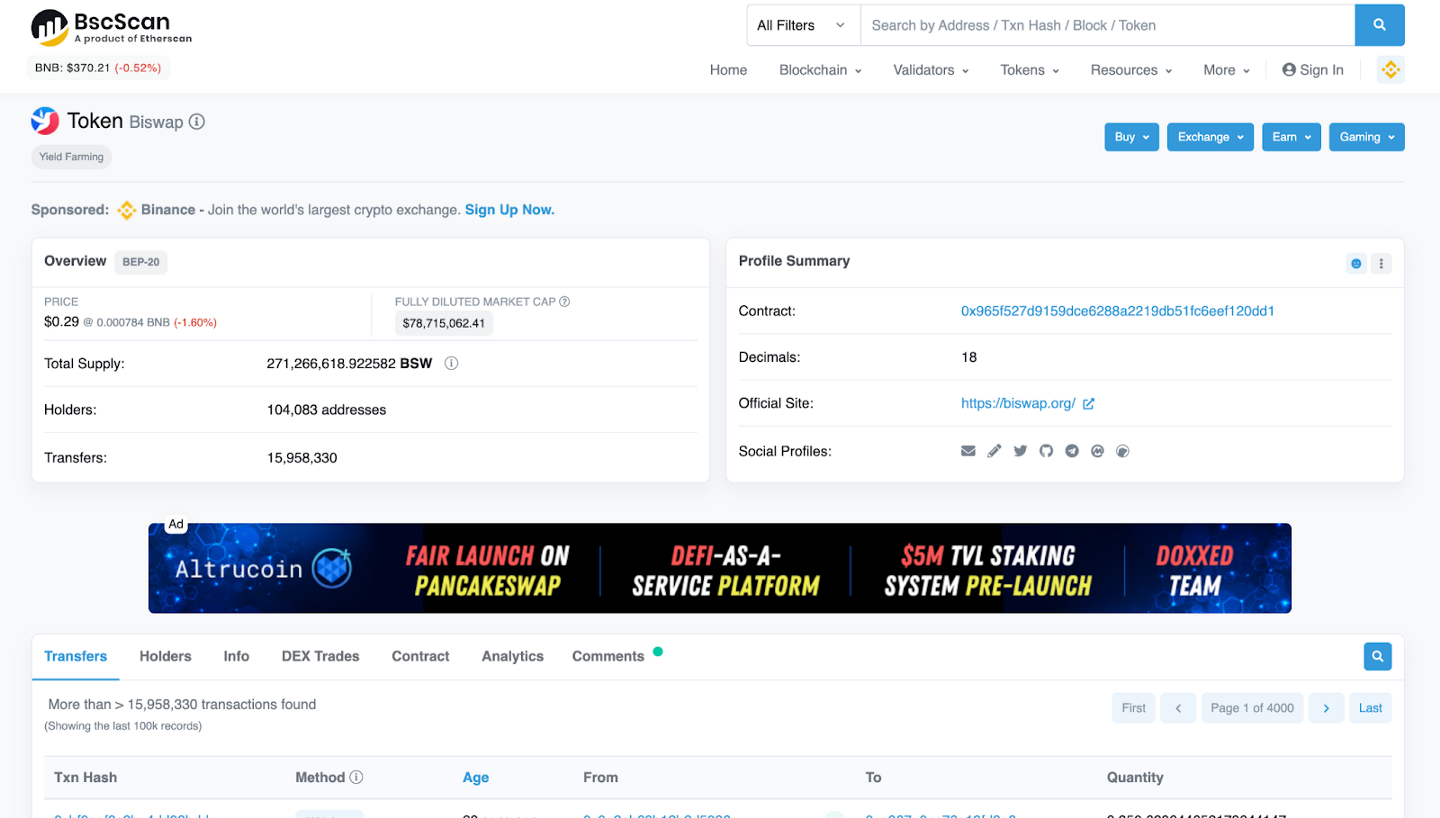This screenshot has height=818, width=1440.
Task: Open the Earn dropdown button
Action: click(x=1291, y=137)
